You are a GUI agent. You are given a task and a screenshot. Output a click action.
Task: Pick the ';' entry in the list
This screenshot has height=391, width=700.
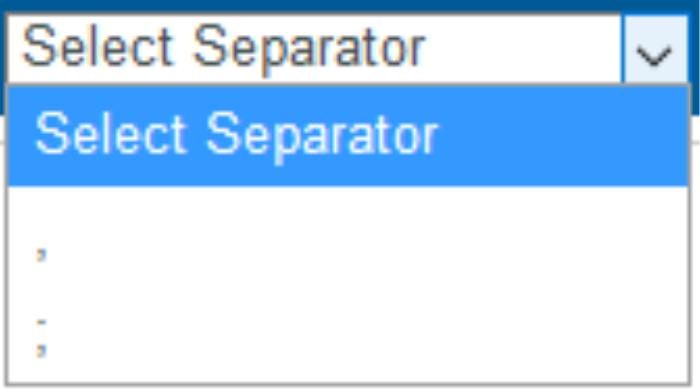[348, 335]
